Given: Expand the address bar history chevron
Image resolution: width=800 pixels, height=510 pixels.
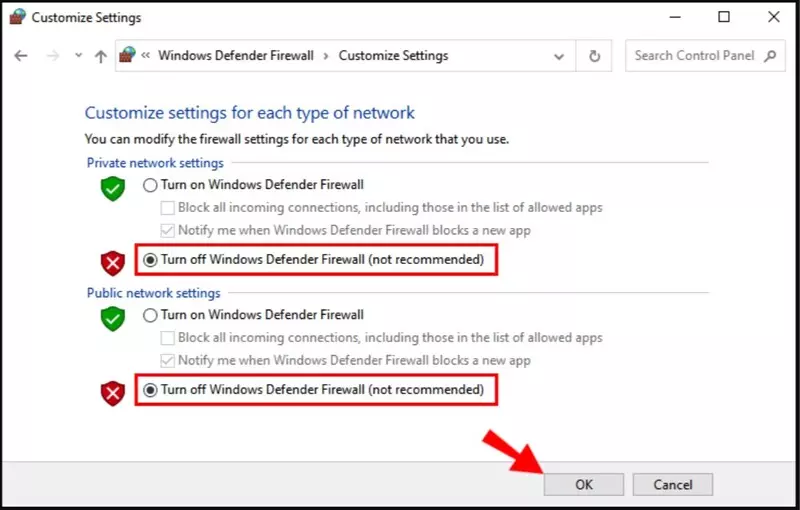Looking at the screenshot, I should tap(559, 56).
